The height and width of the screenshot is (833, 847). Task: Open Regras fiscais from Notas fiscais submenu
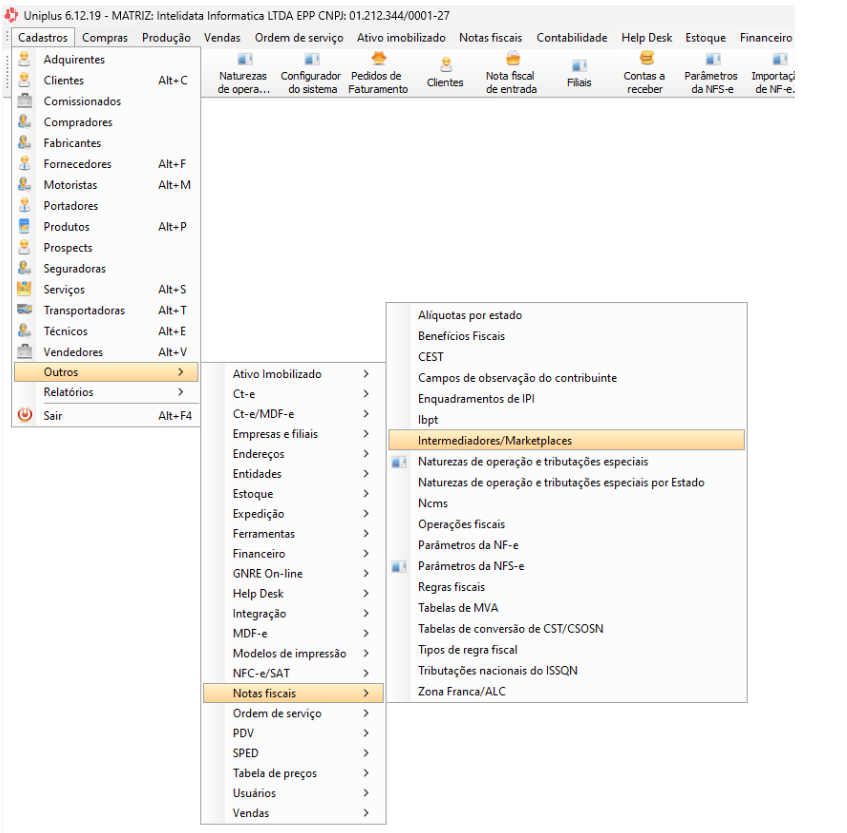coord(451,587)
